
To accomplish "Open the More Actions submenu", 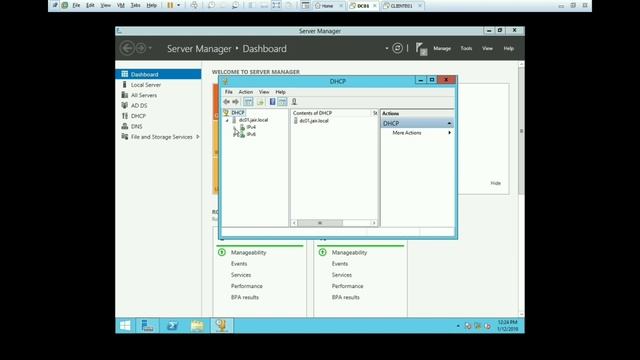I will click(417, 133).
